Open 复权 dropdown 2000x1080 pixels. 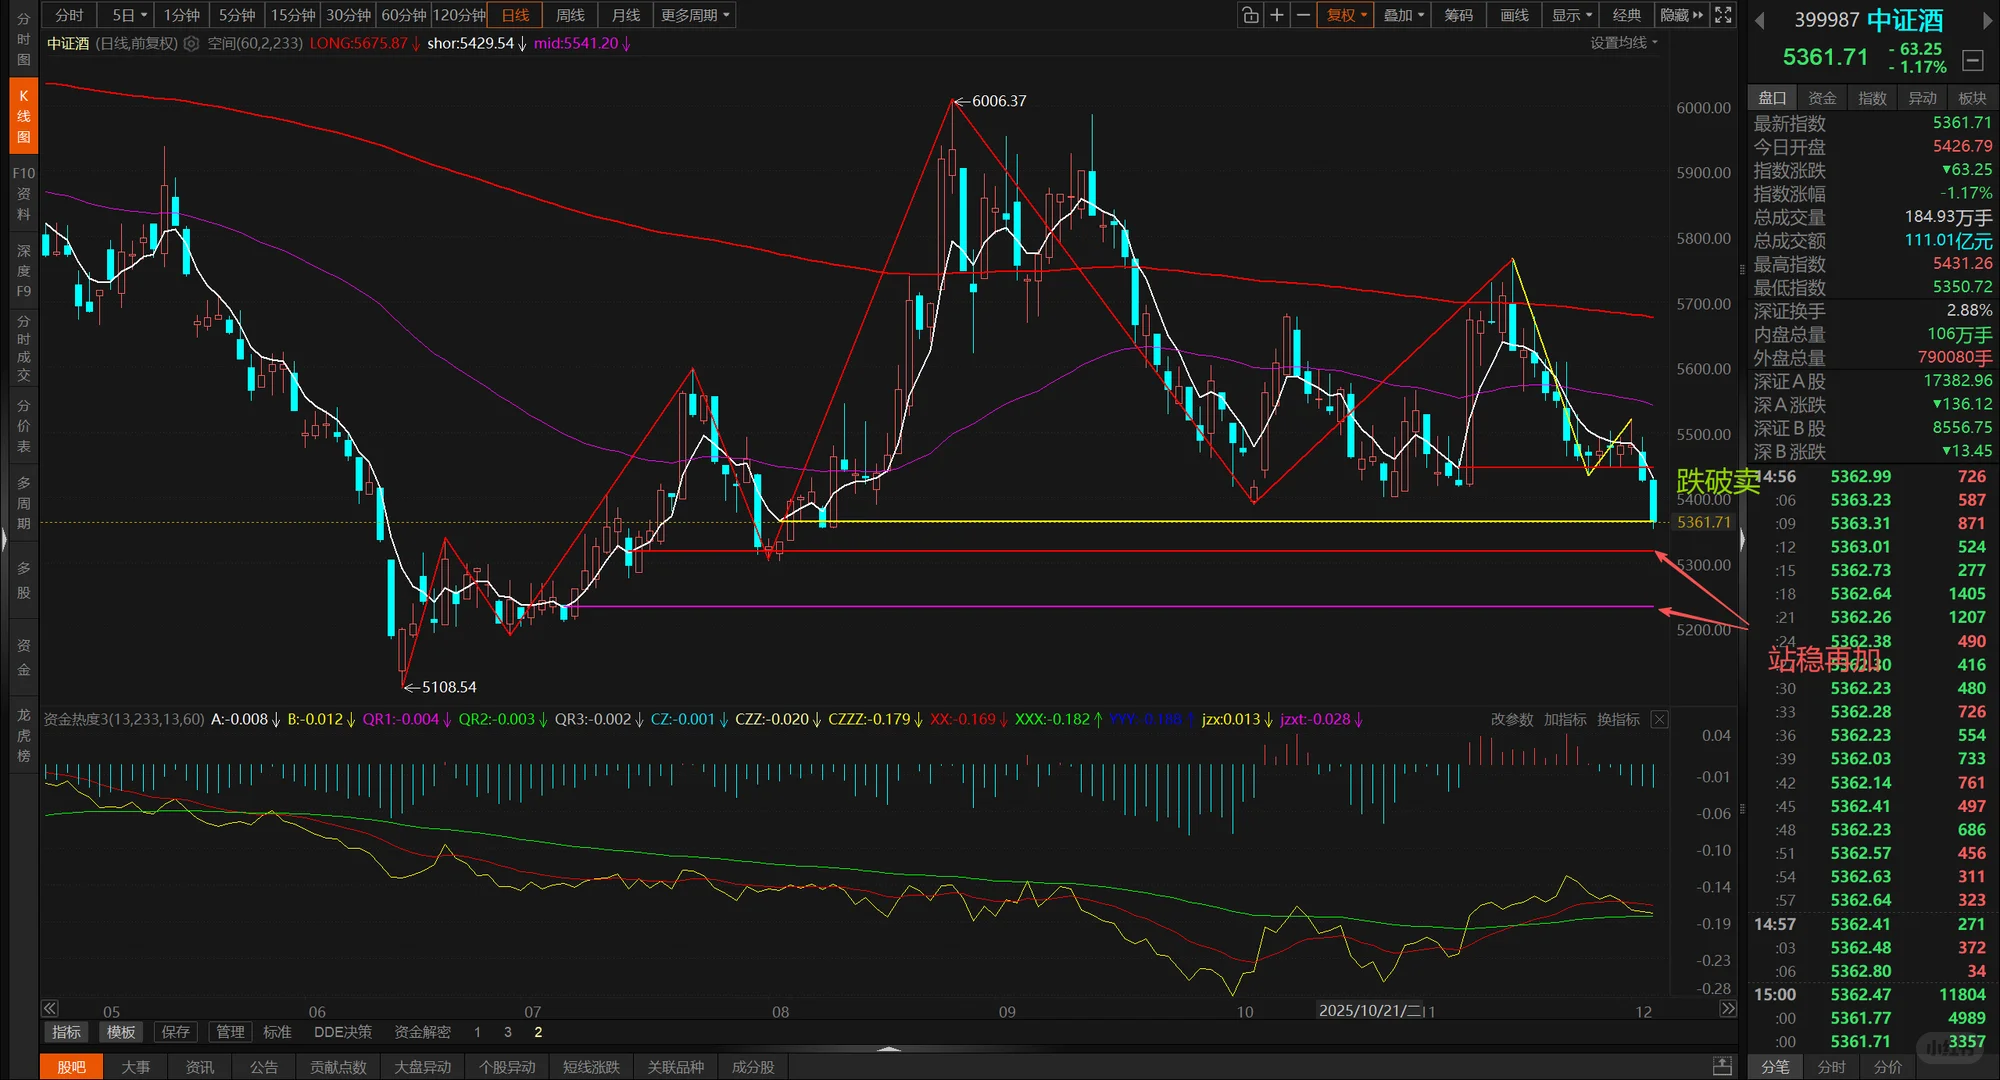1345,15
